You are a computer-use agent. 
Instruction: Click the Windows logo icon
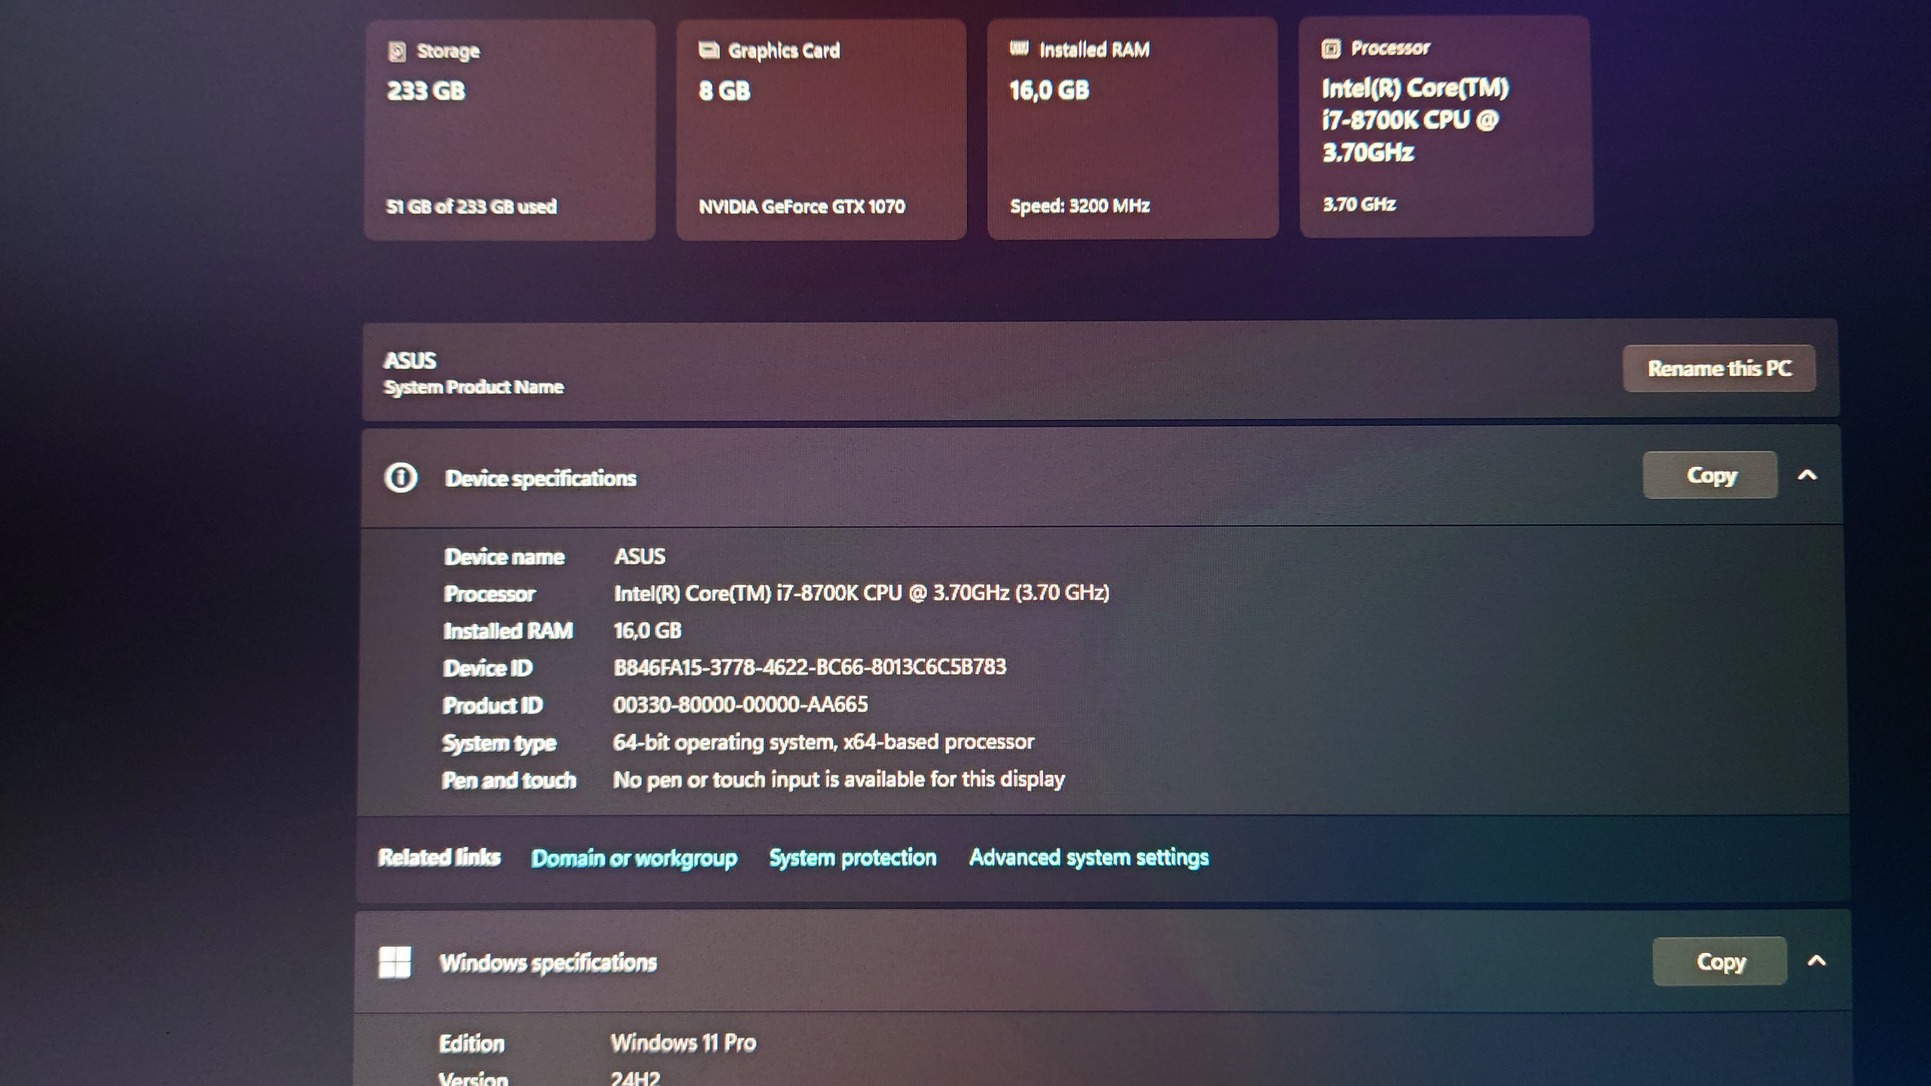coord(395,962)
